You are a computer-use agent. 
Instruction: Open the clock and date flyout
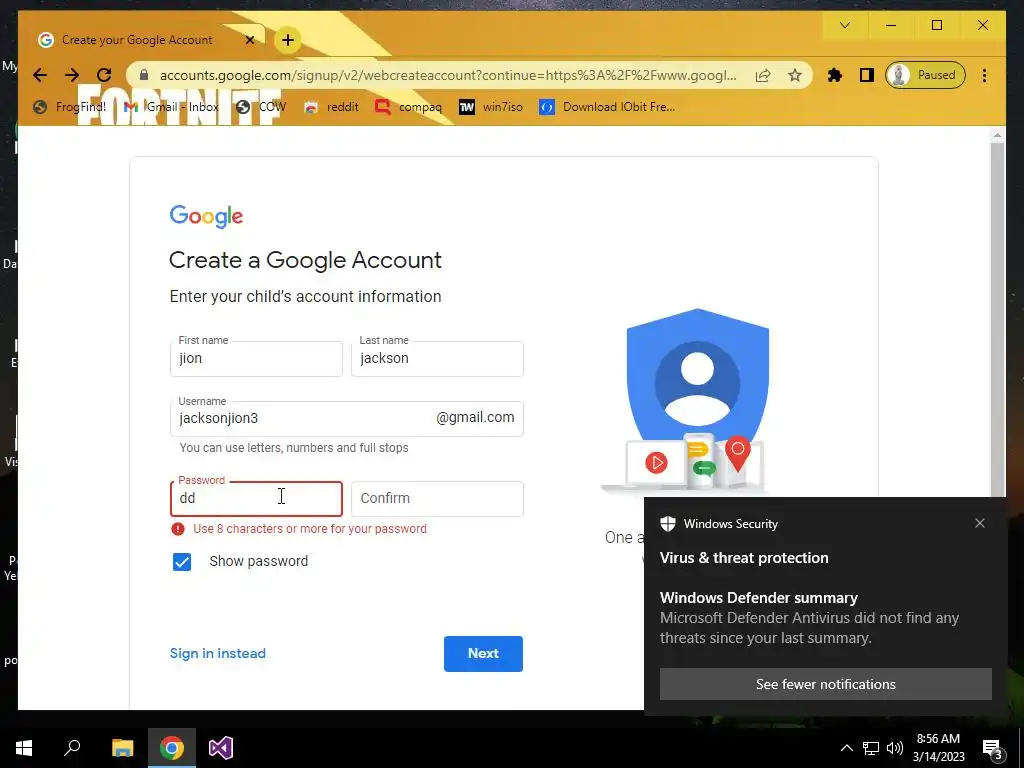click(x=938, y=748)
